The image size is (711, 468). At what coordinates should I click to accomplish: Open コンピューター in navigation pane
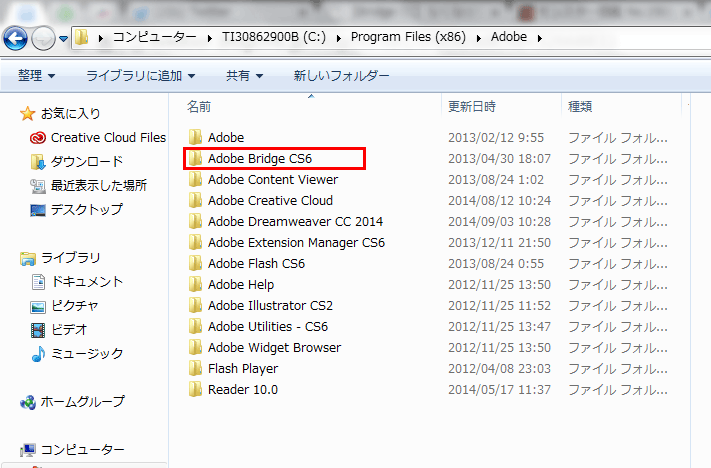[83, 449]
